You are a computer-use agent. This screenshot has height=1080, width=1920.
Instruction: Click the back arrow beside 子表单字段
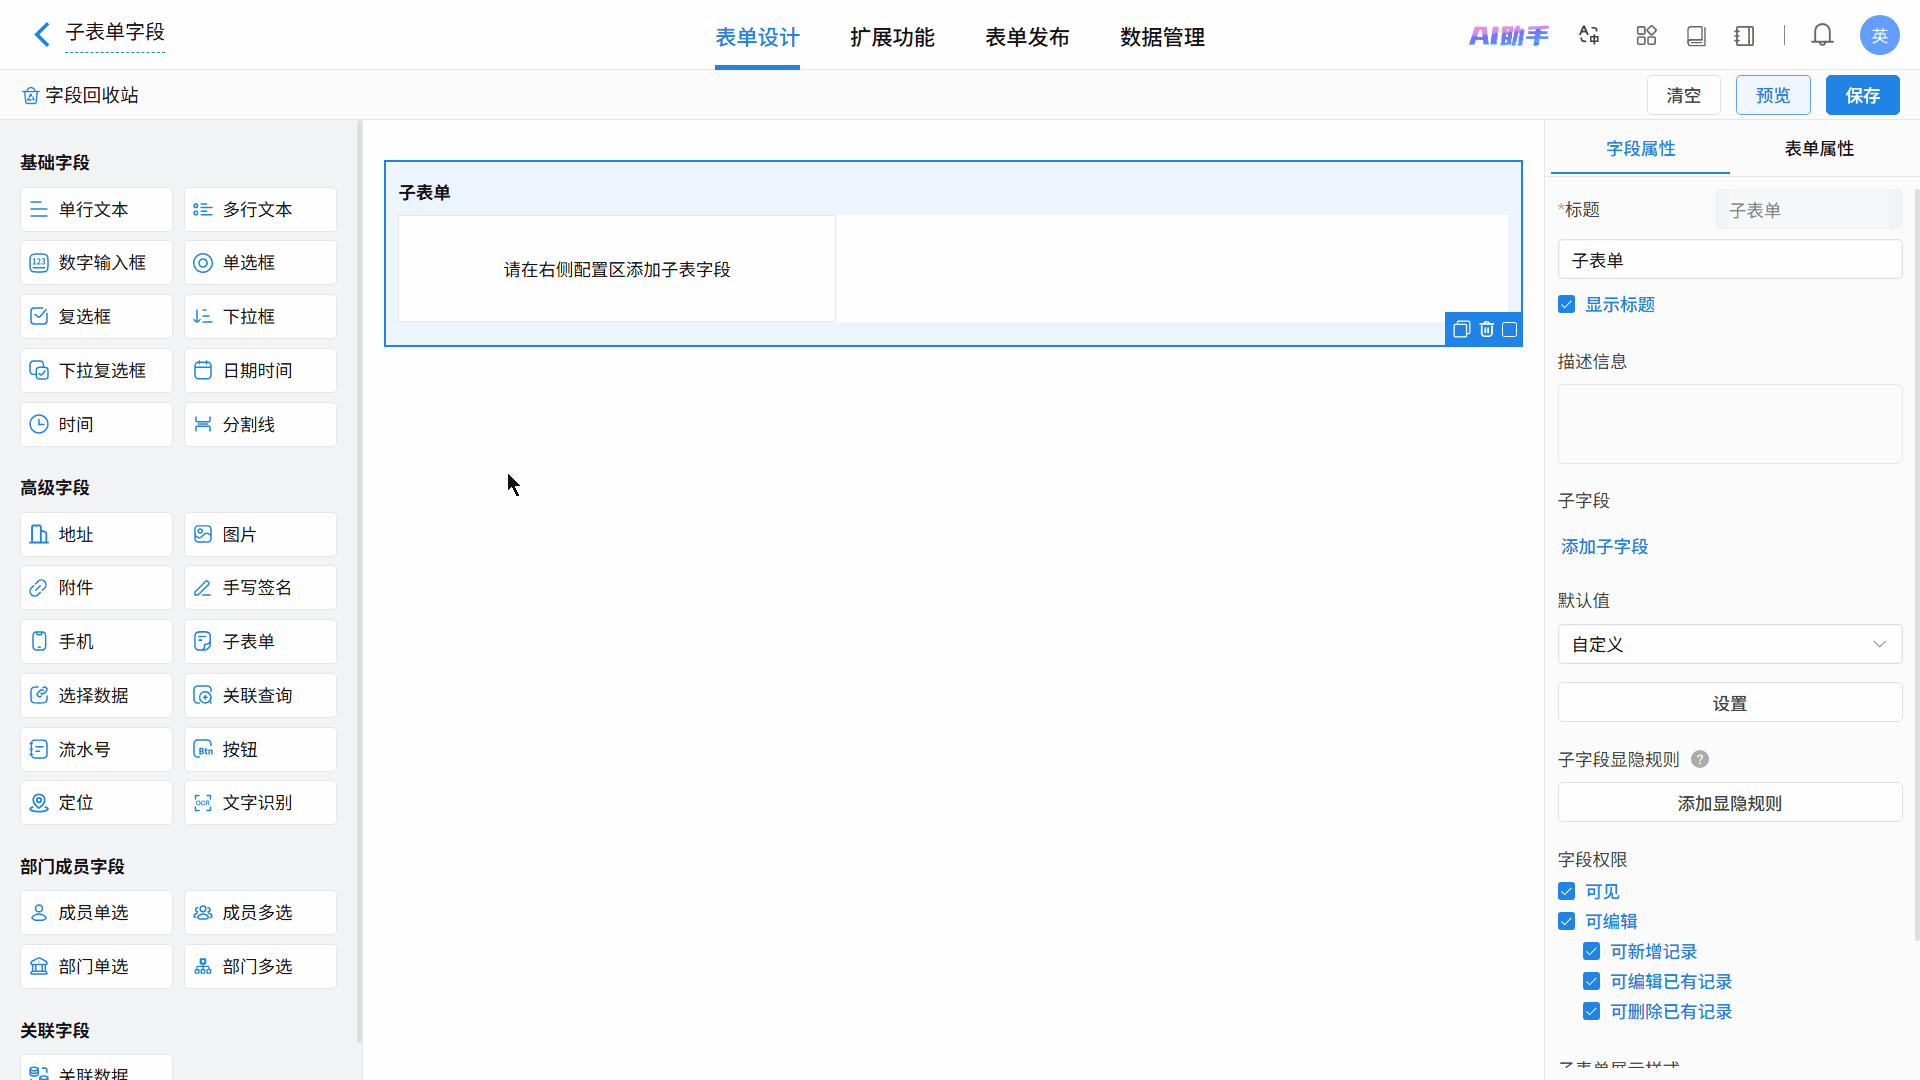click(41, 35)
